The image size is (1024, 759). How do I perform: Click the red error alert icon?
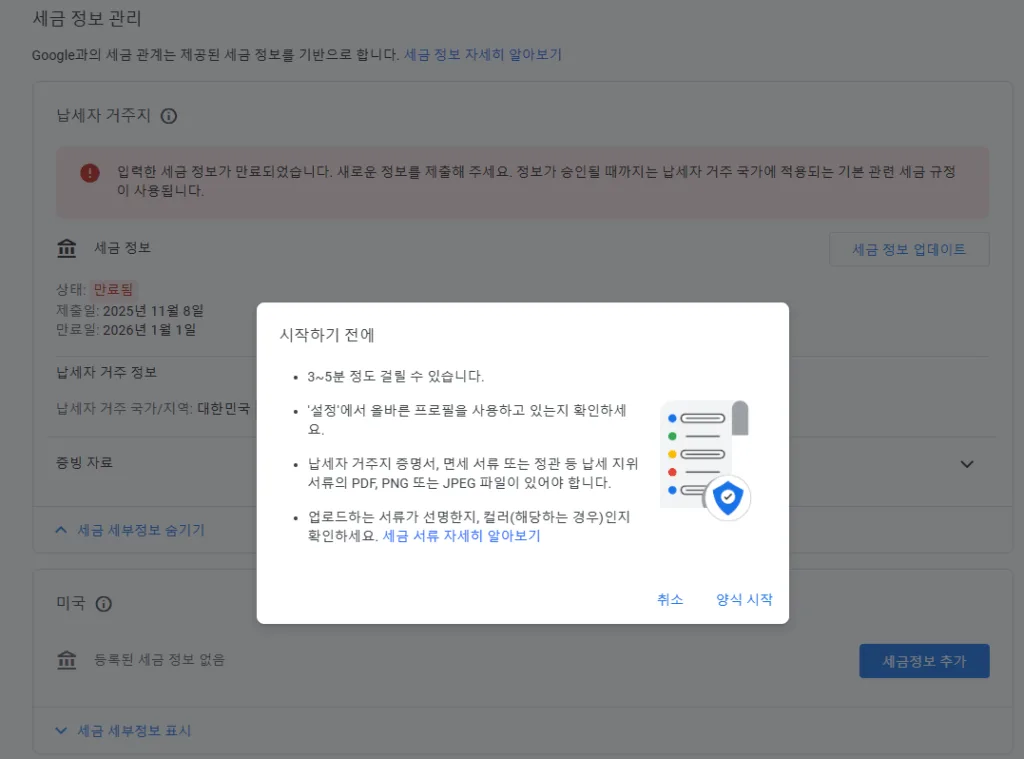89,172
